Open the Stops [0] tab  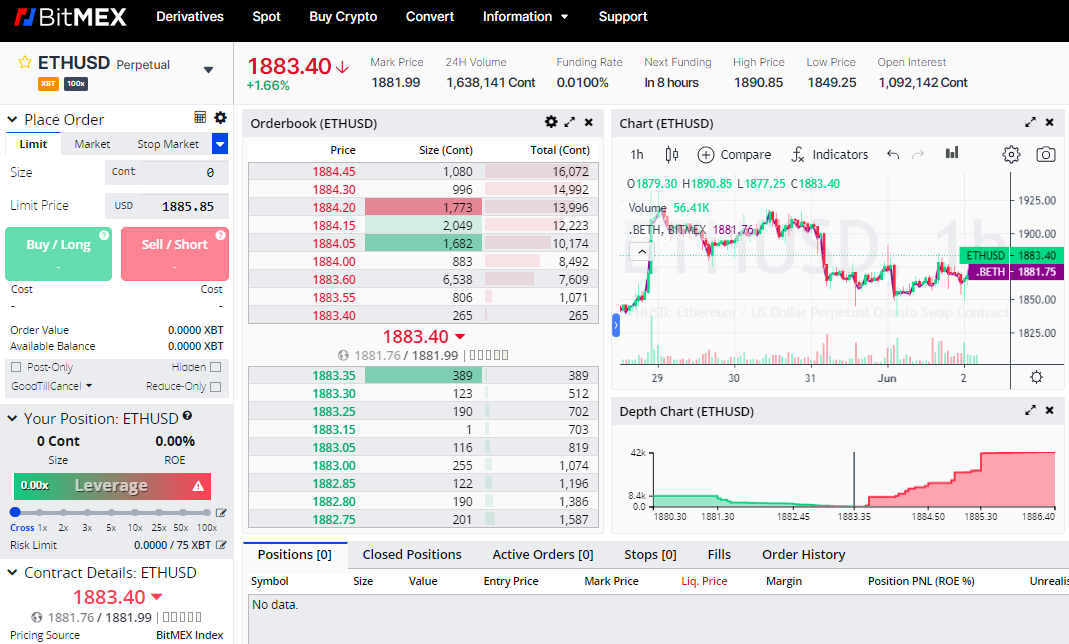650,555
